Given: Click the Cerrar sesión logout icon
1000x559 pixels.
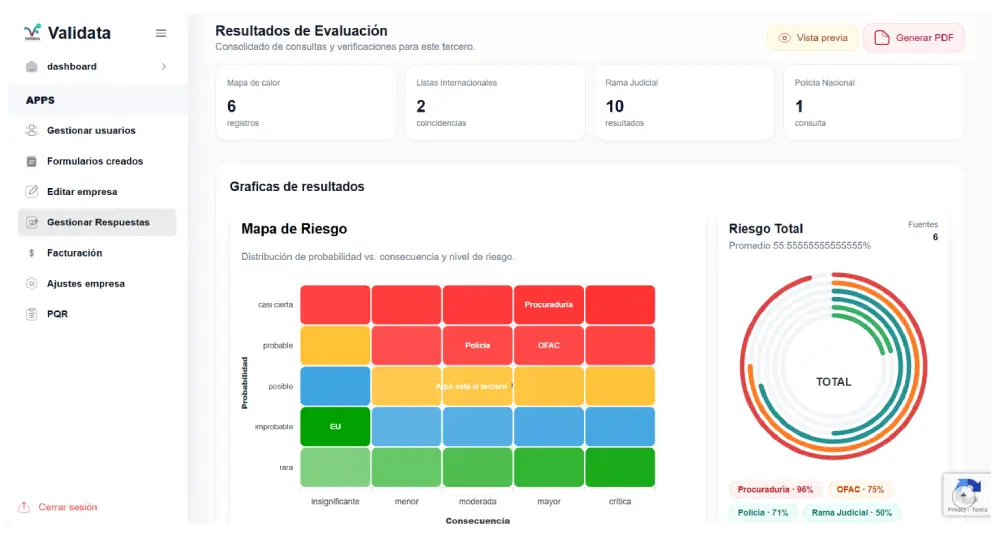Looking at the screenshot, I should [24, 507].
